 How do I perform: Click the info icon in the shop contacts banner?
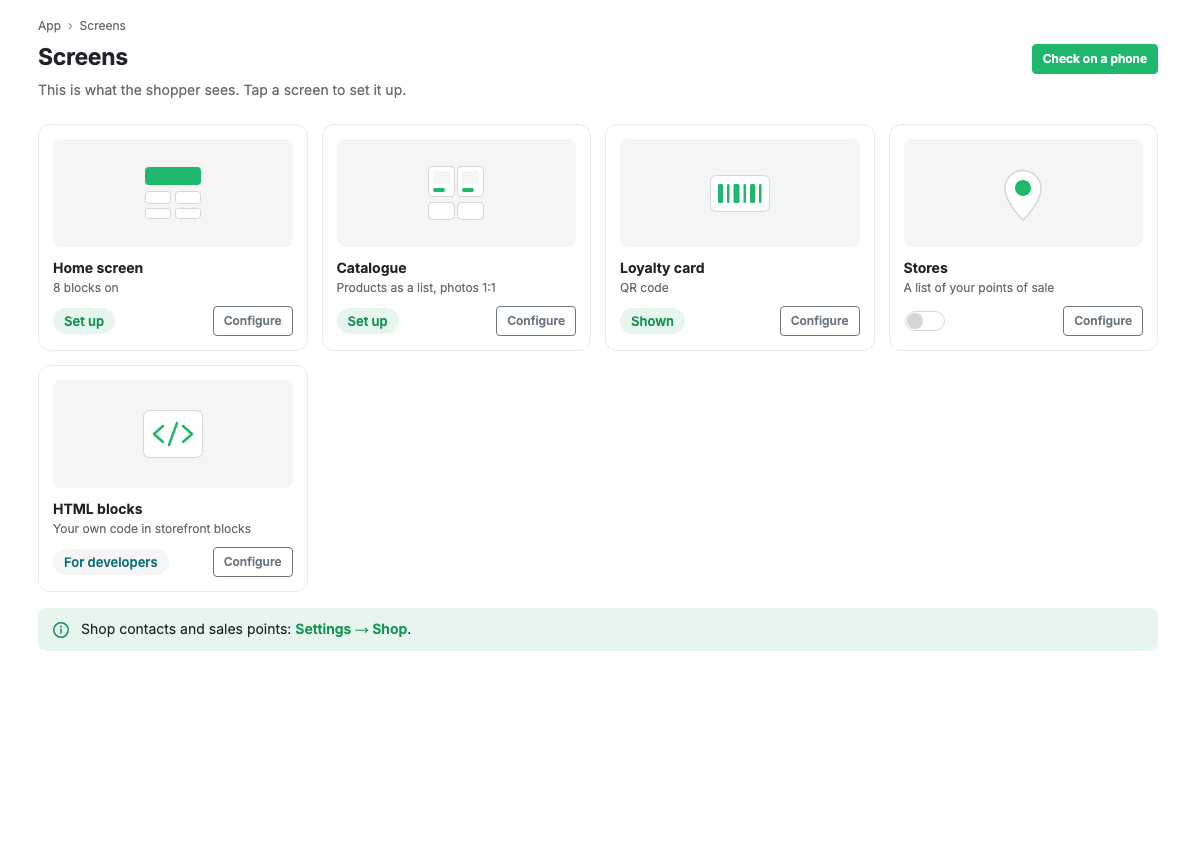coord(61,630)
